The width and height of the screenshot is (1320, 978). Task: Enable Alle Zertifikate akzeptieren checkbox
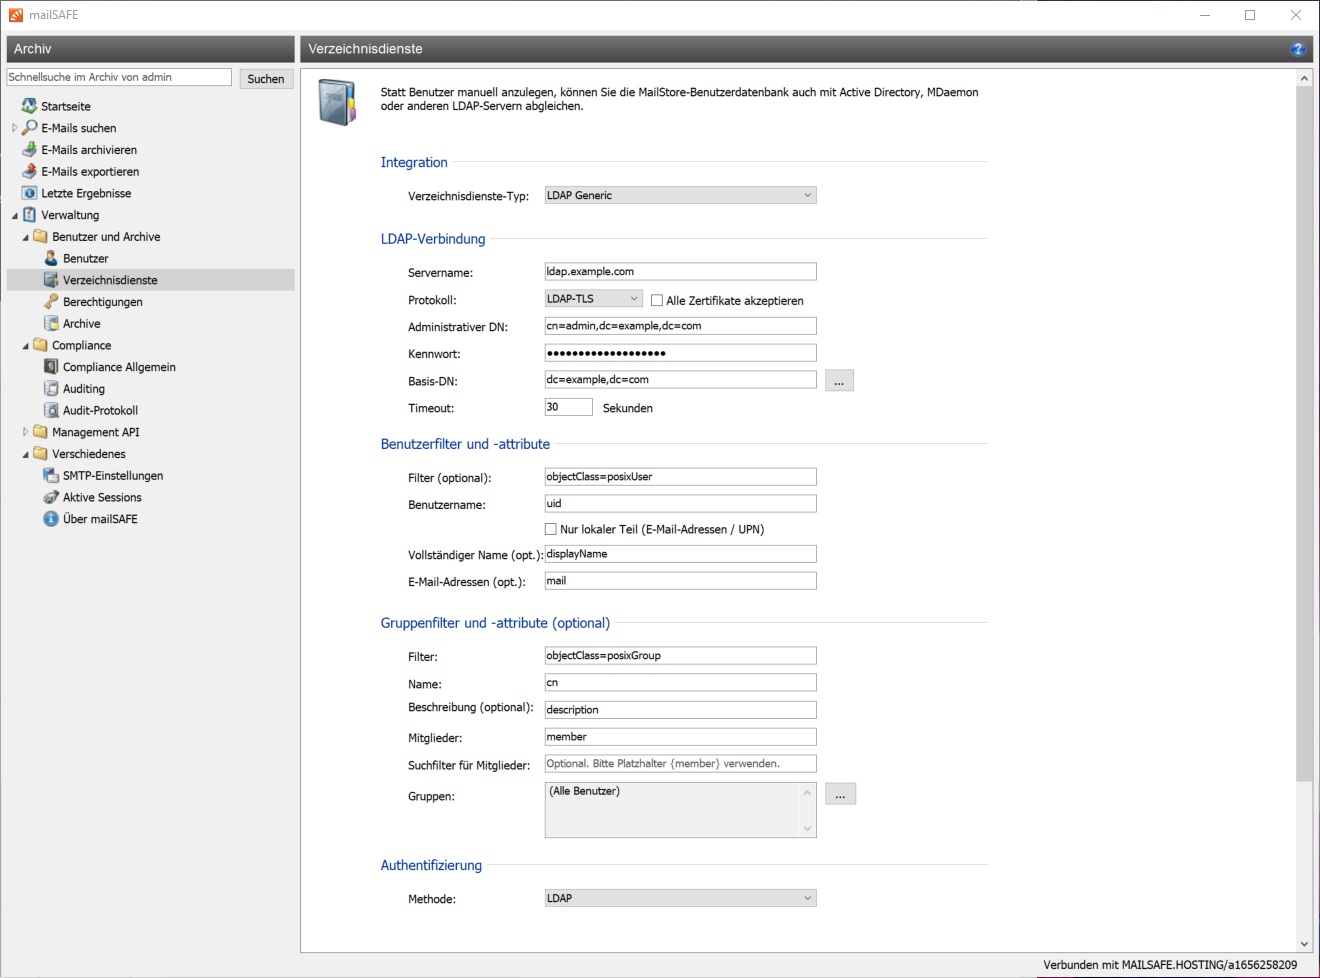(x=657, y=300)
